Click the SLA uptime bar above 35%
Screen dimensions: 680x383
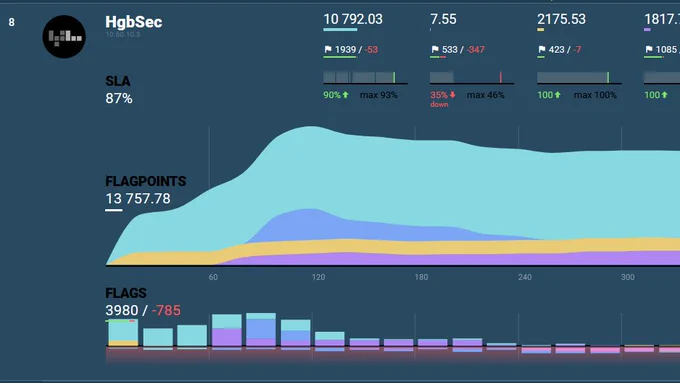pos(472,77)
